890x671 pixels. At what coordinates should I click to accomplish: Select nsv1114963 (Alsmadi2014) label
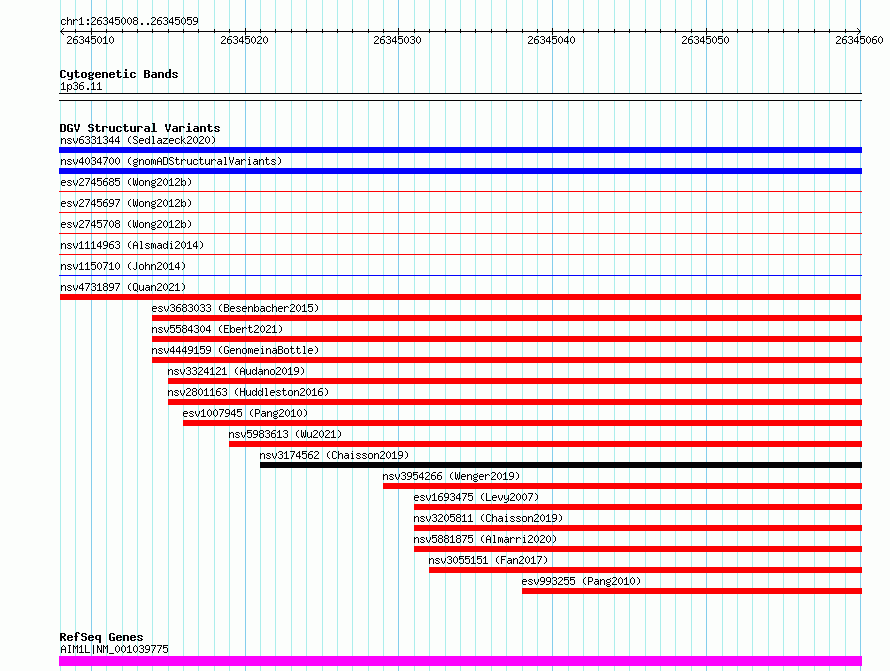pos(132,245)
